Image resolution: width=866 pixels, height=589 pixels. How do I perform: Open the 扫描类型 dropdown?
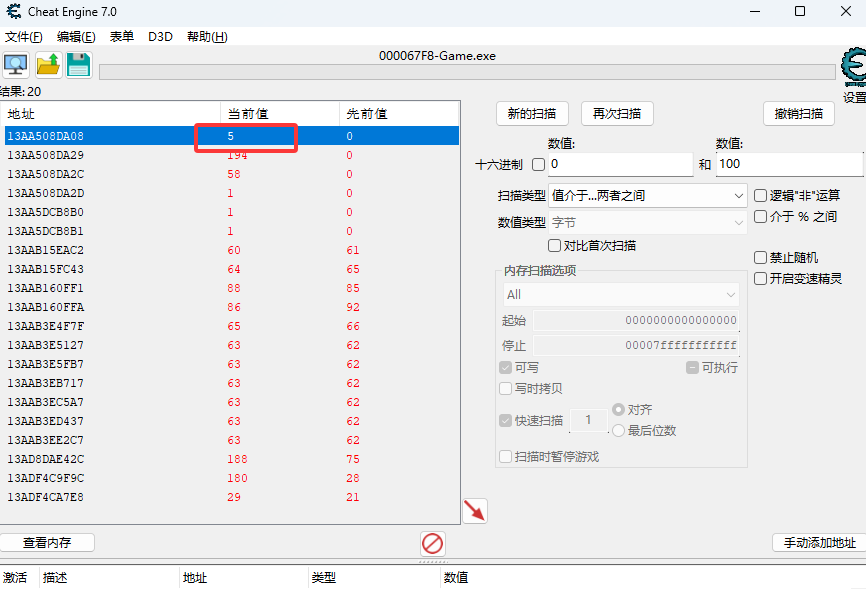(648, 196)
